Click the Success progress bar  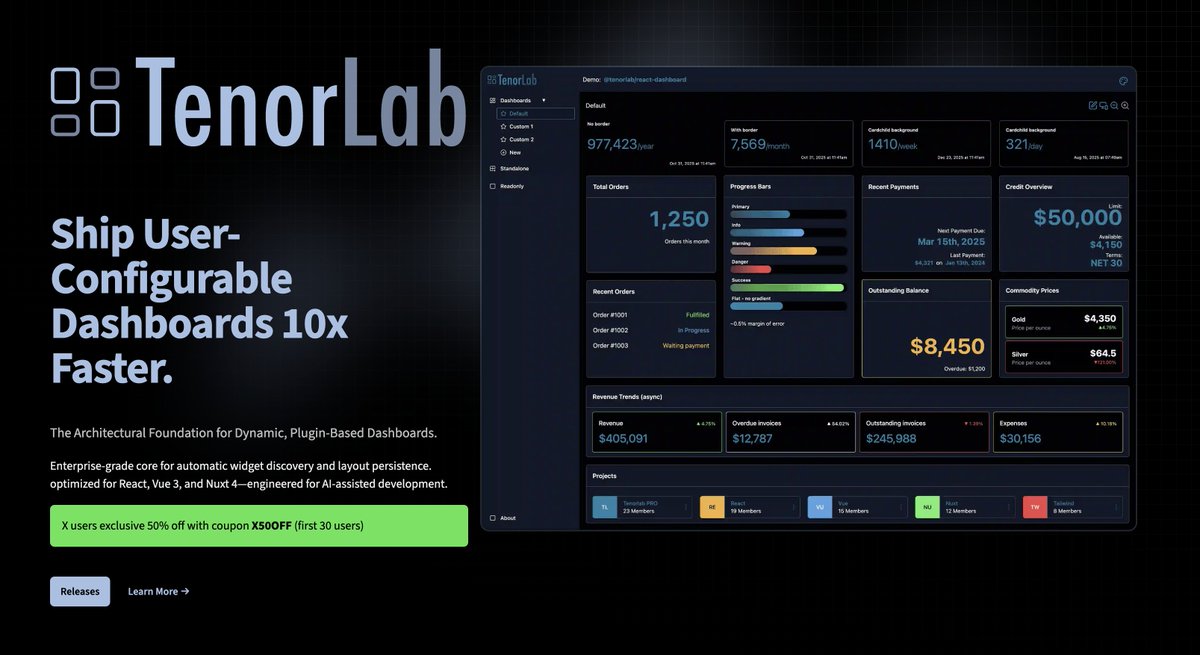pos(788,288)
